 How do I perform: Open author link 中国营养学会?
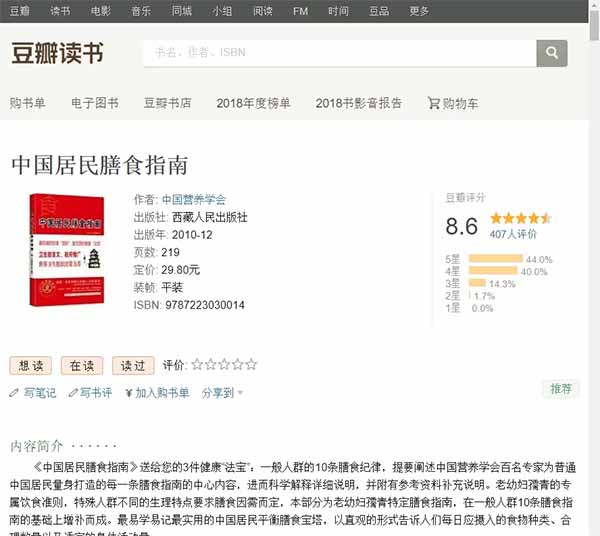click(194, 199)
